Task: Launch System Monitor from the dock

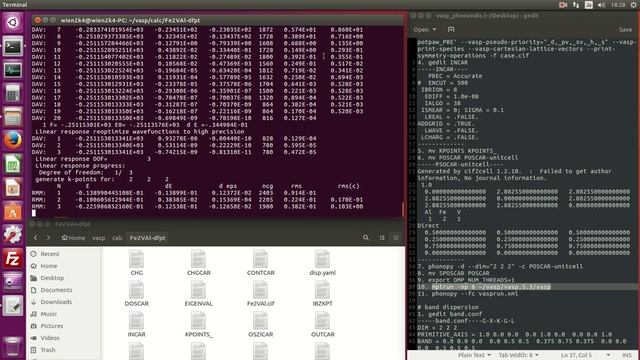Action: point(13,70)
